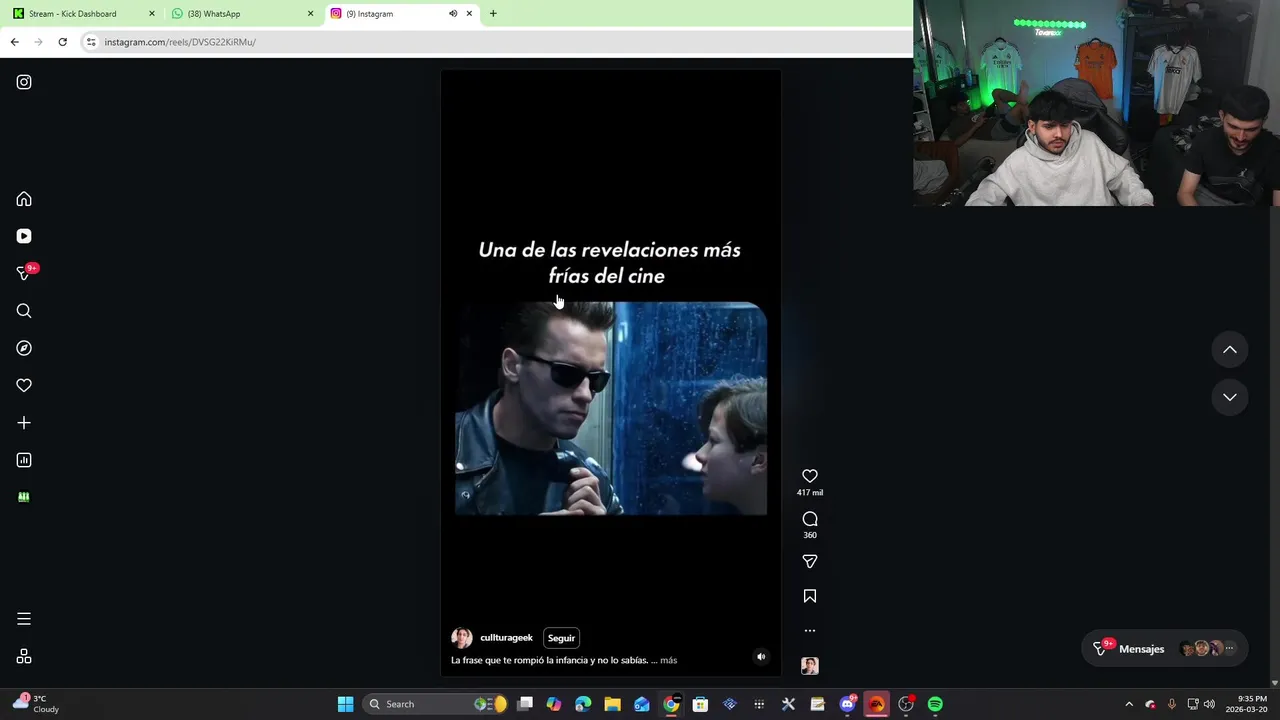Image resolution: width=1280 pixels, height=720 pixels.
Task: Open the hamburger More menu in sidebar
Action: click(24, 619)
